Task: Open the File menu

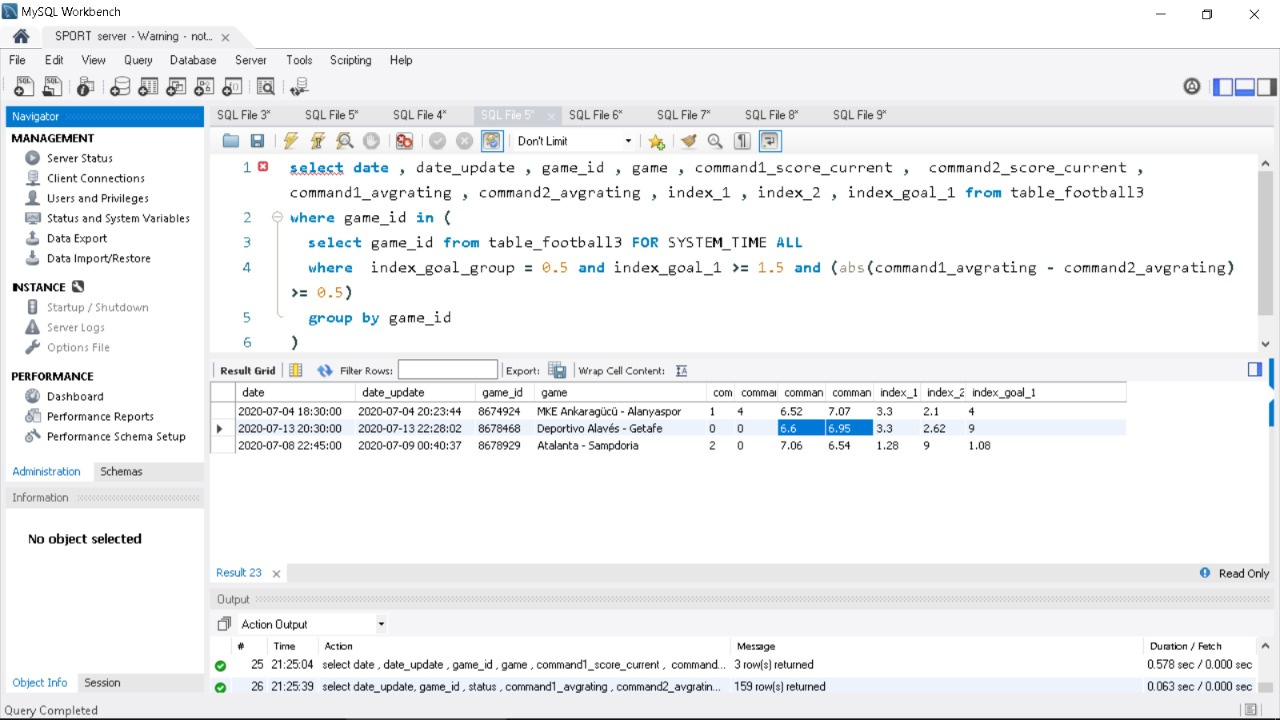Action: [17, 60]
